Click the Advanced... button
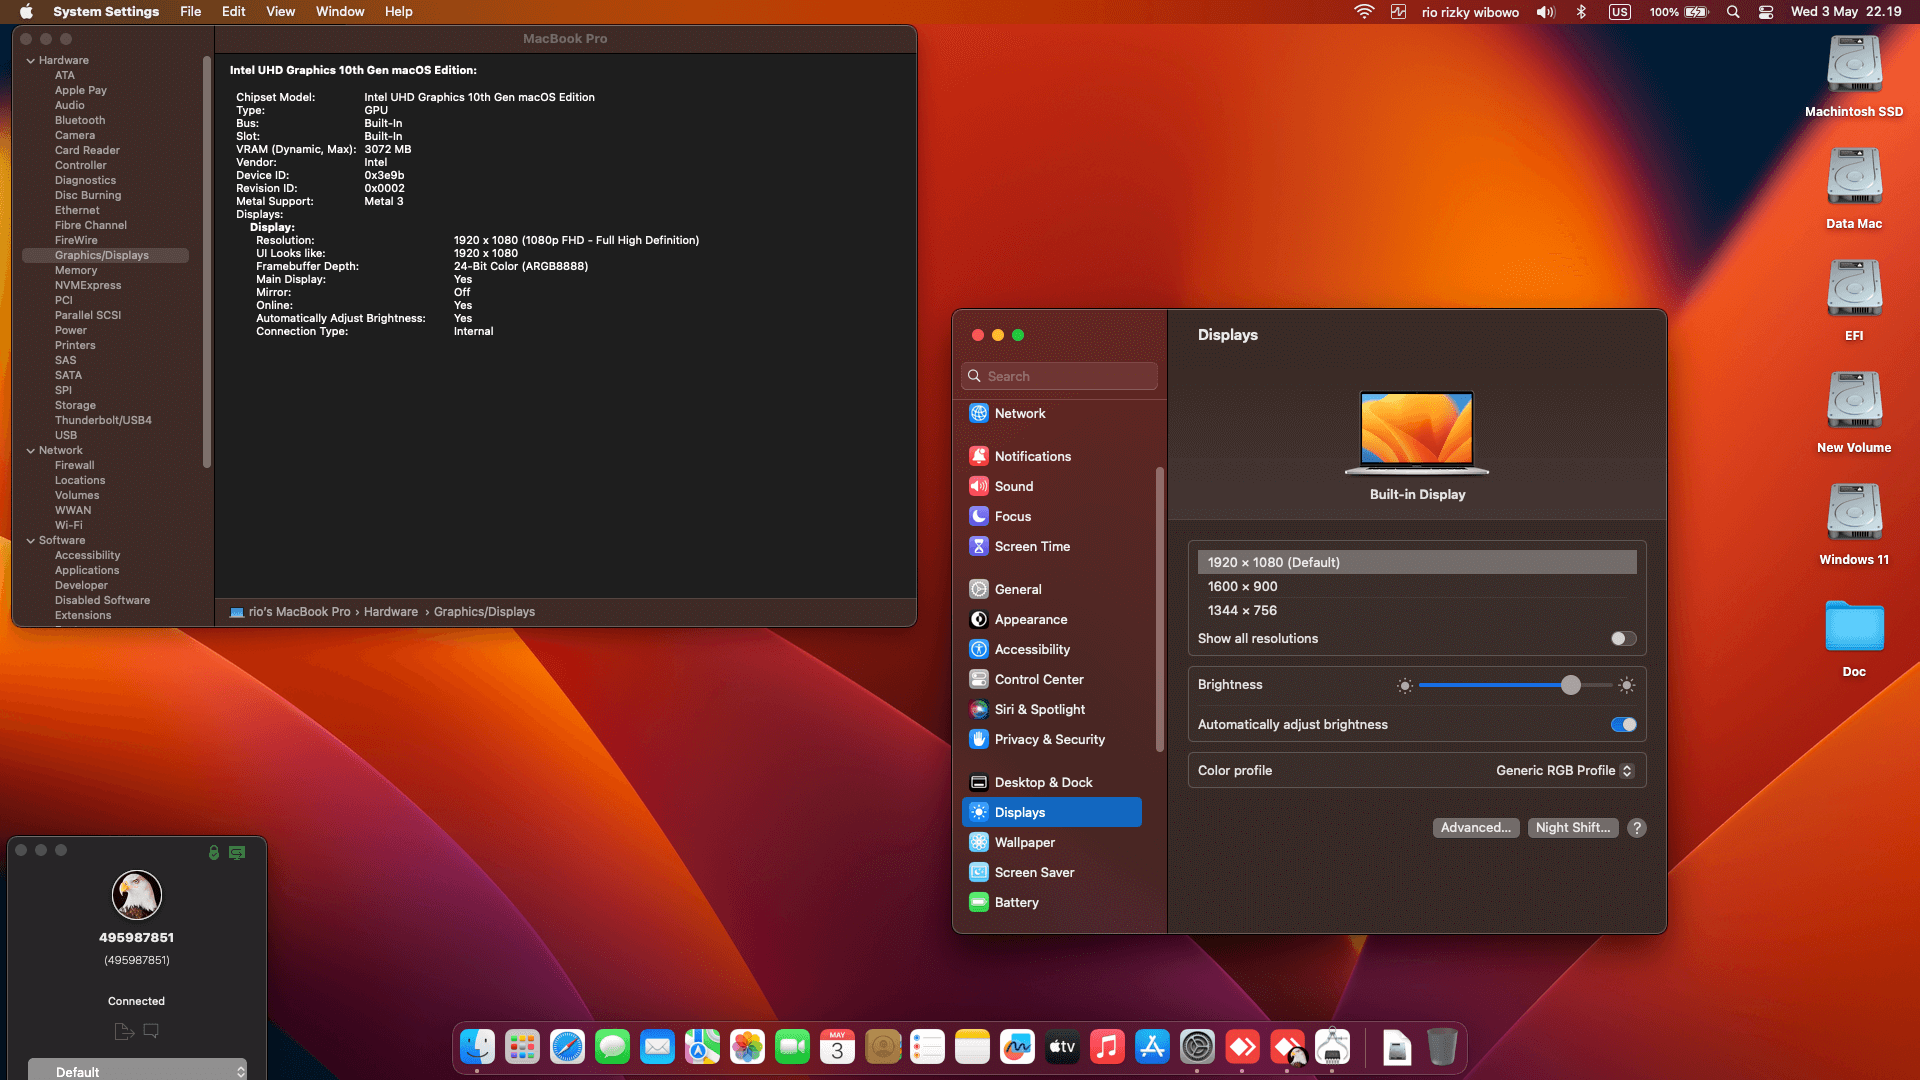 (1475, 828)
